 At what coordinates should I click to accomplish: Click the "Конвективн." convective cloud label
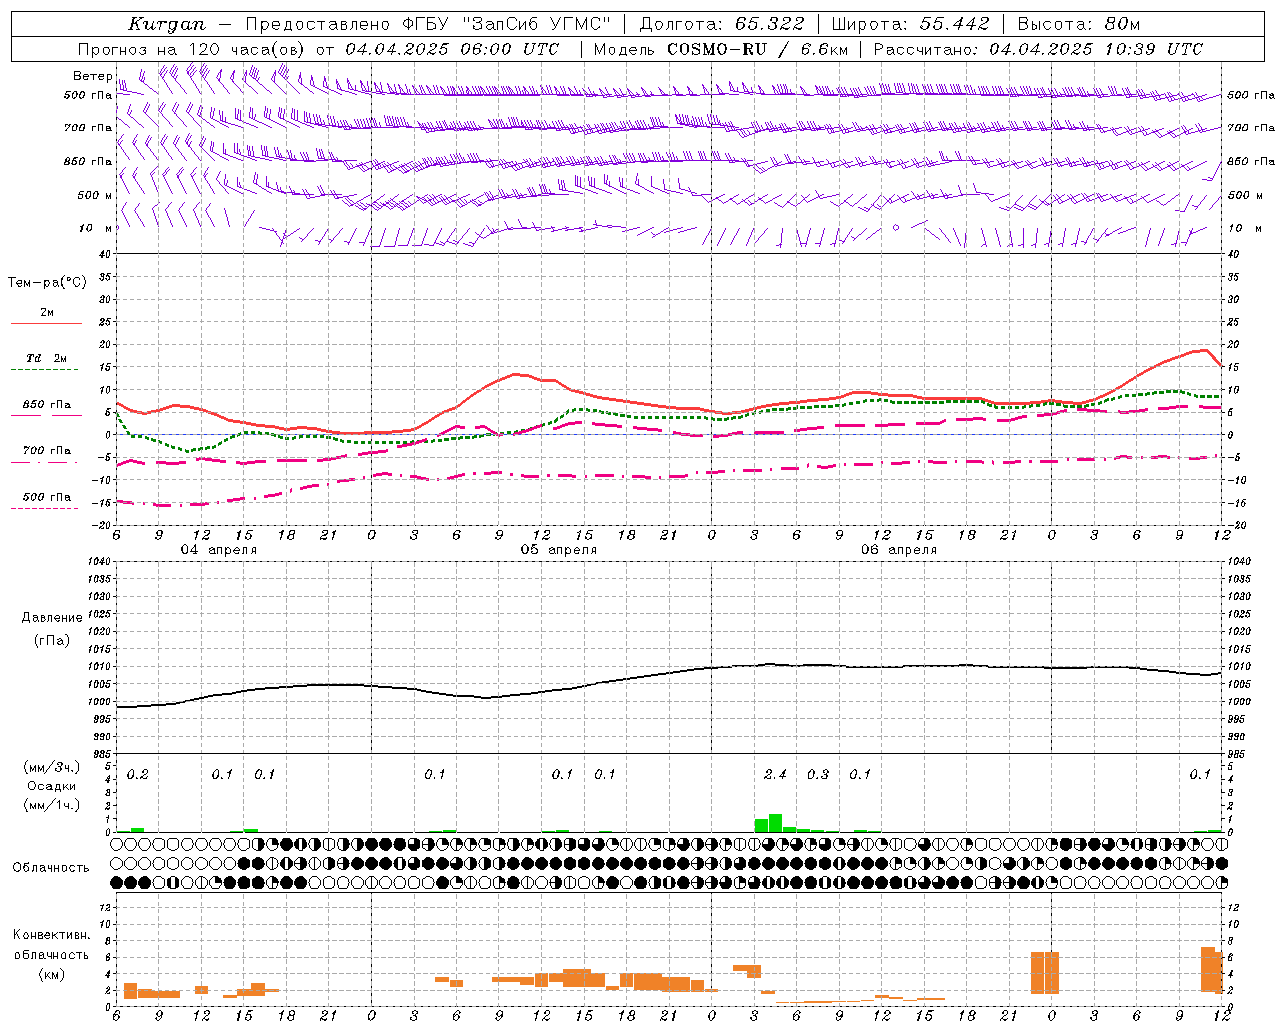[51, 935]
